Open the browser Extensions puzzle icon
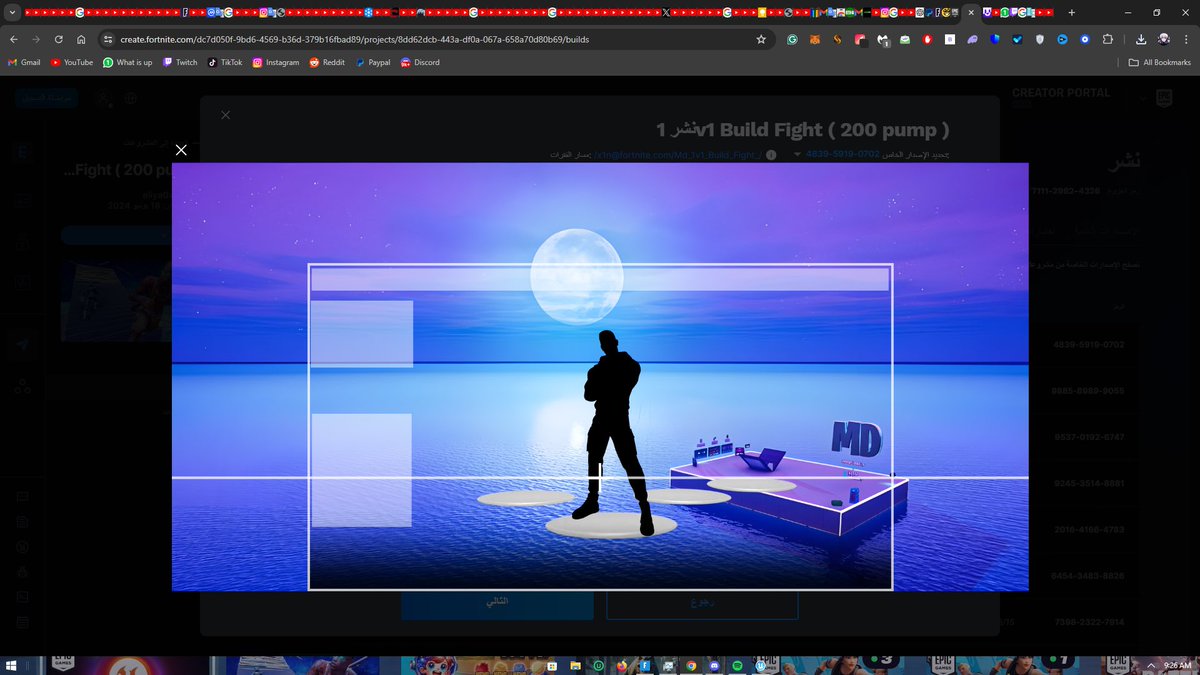This screenshot has width=1200, height=675. (x=1108, y=39)
